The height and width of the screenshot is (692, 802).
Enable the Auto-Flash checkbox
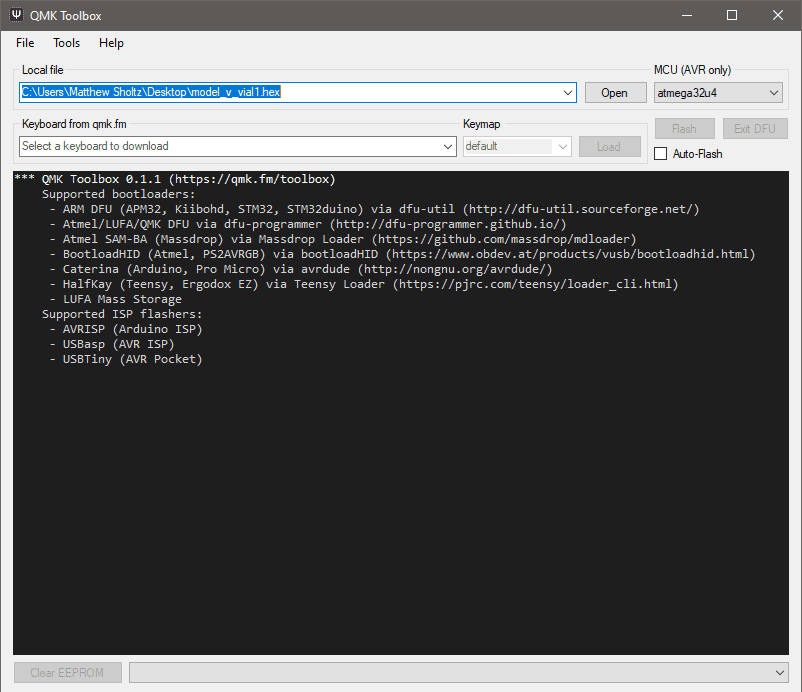(x=660, y=154)
